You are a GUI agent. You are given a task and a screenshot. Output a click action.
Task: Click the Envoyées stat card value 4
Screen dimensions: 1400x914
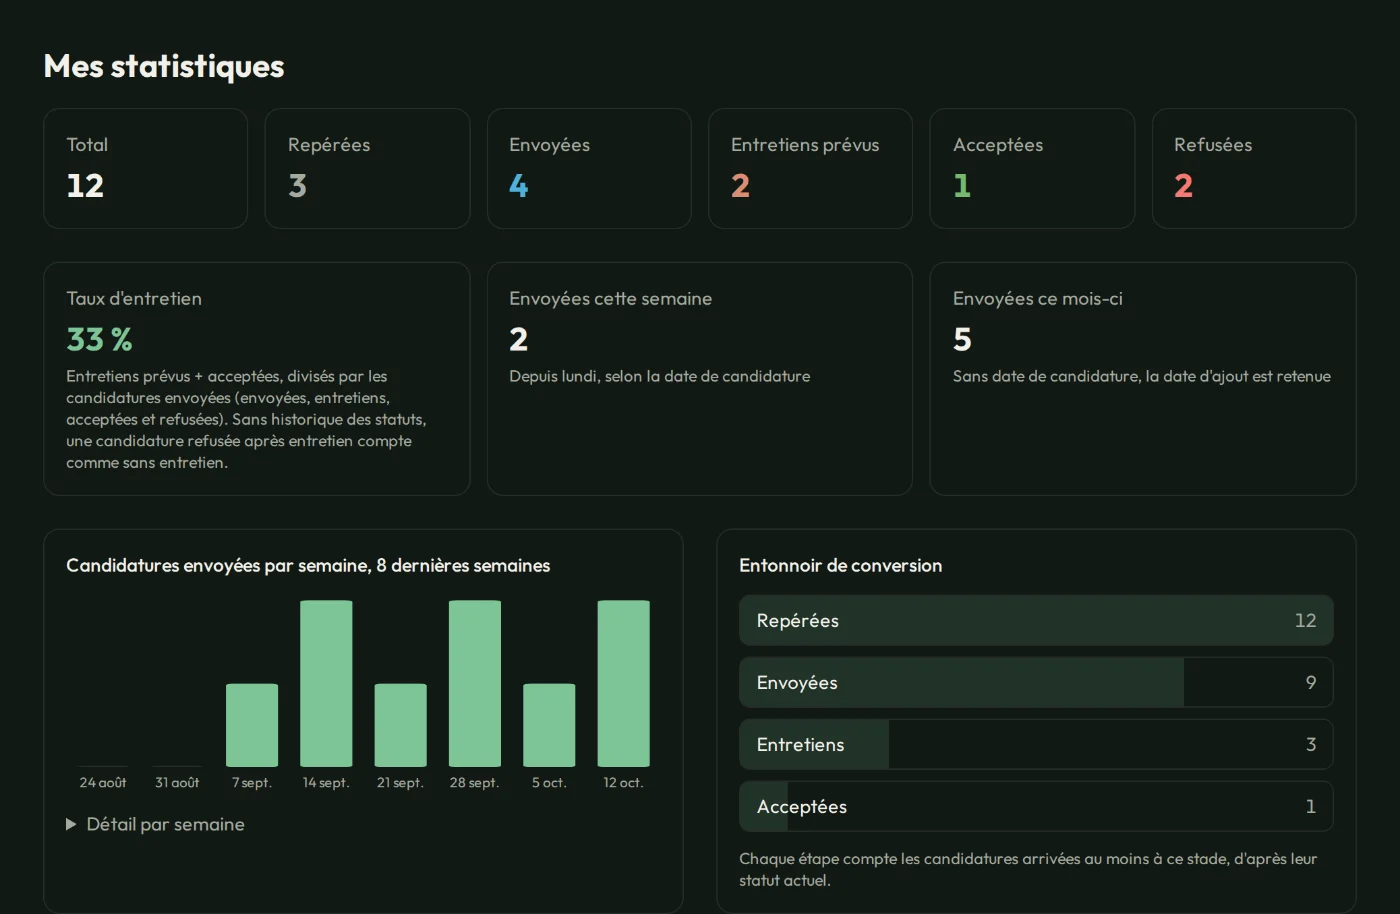518,186
